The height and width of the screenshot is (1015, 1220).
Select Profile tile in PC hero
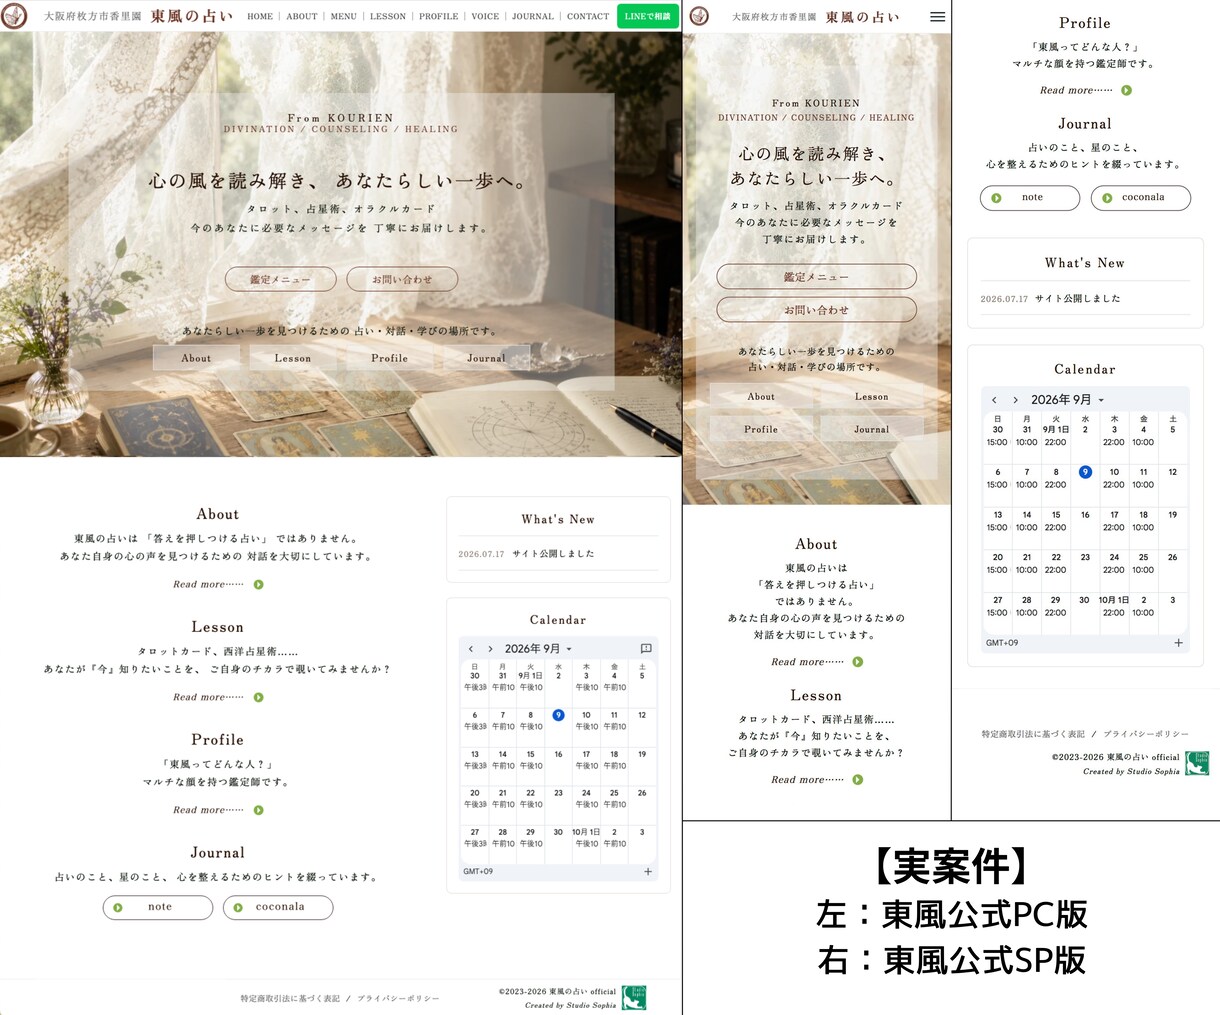click(390, 358)
